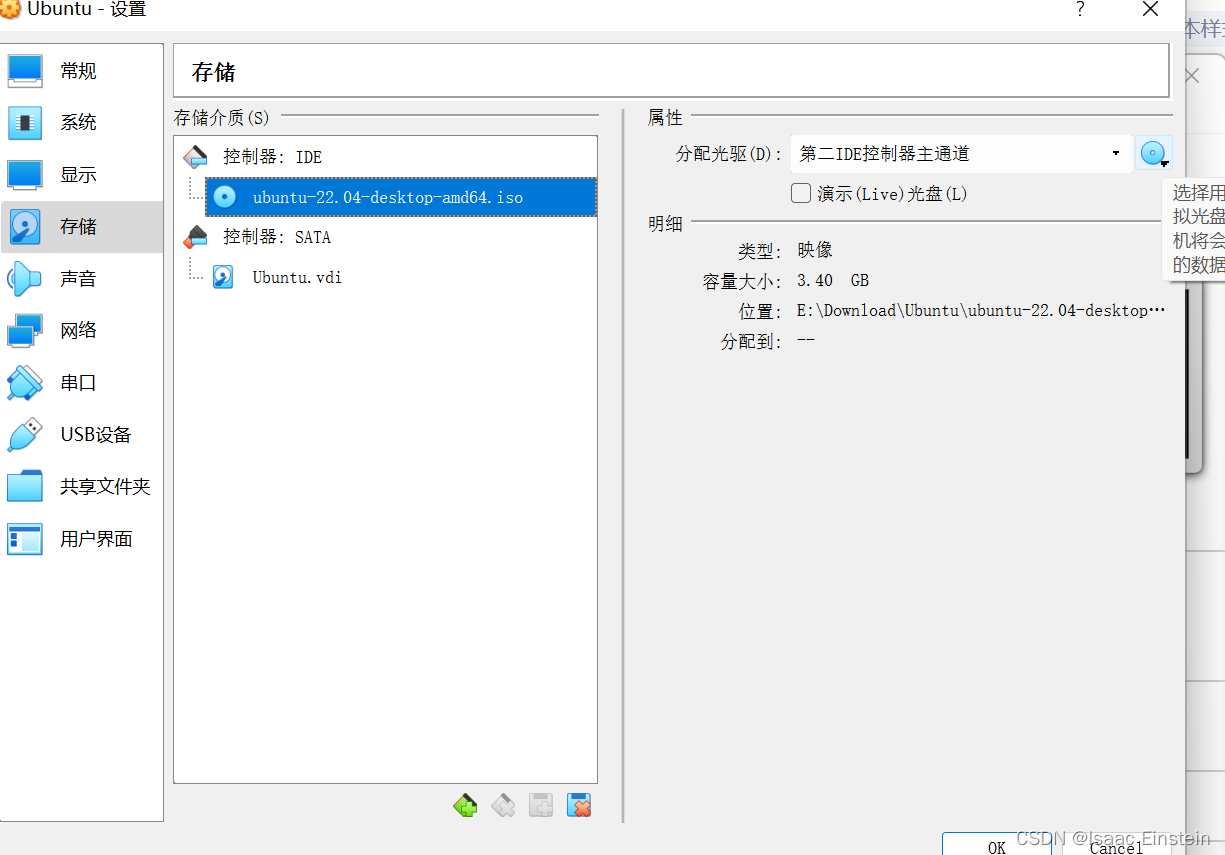
Task: Open the 显示 (Display) settings category
Action: point(82,175)
